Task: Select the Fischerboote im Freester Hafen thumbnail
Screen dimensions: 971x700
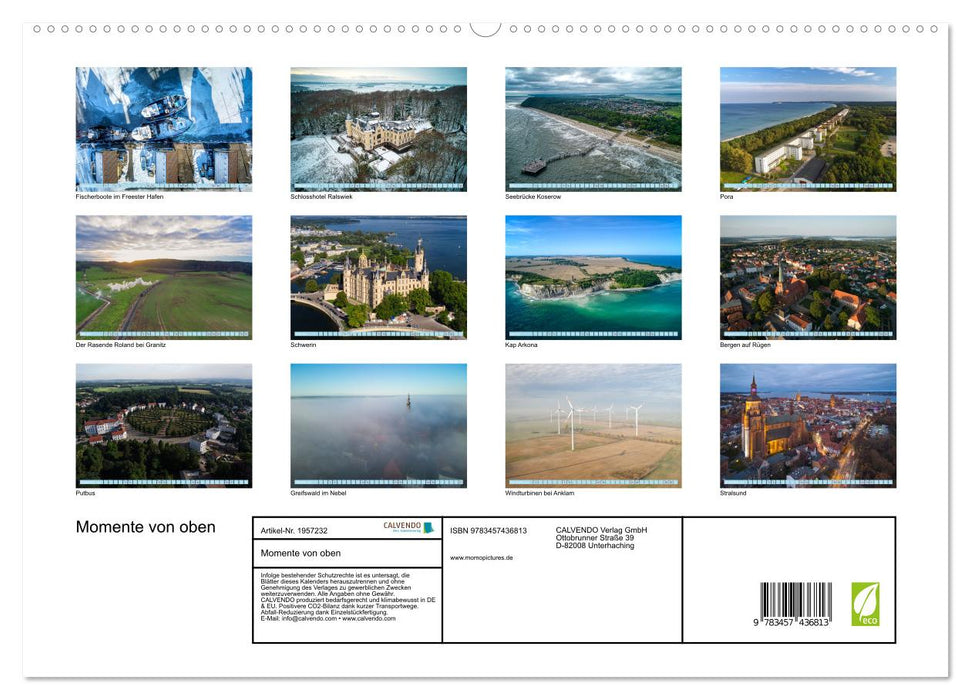Action: 163,129
